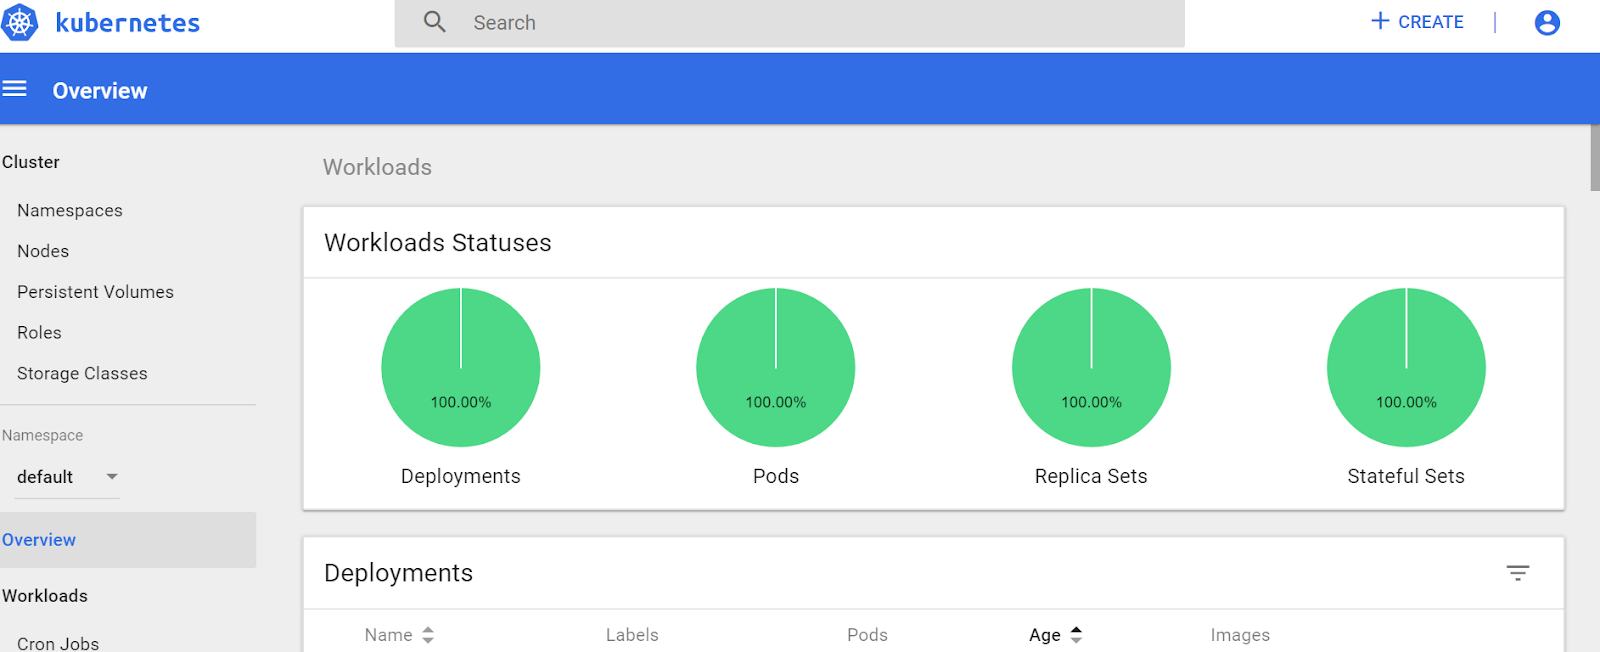The image size is (1600, 652).
Task: Open Cron Jobs in sidebar
Action: (58, 643)
